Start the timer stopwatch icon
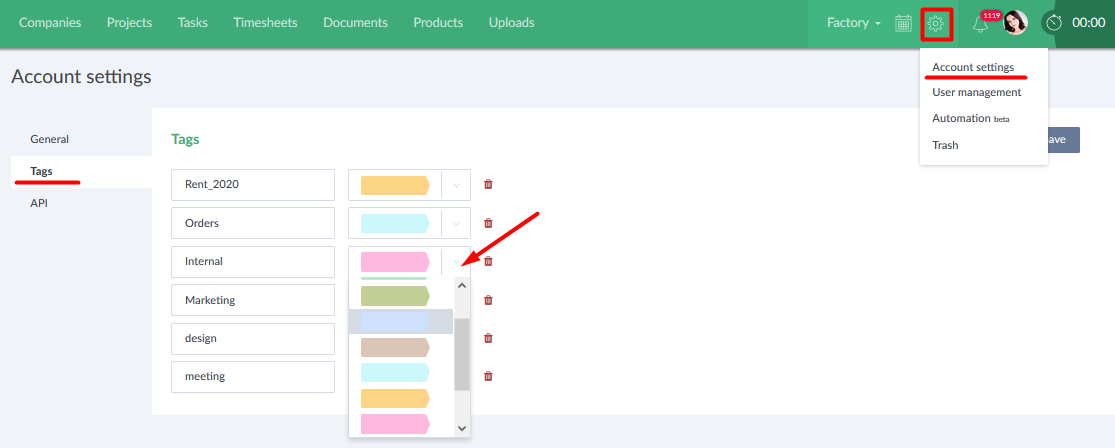 pos(1054,23)
